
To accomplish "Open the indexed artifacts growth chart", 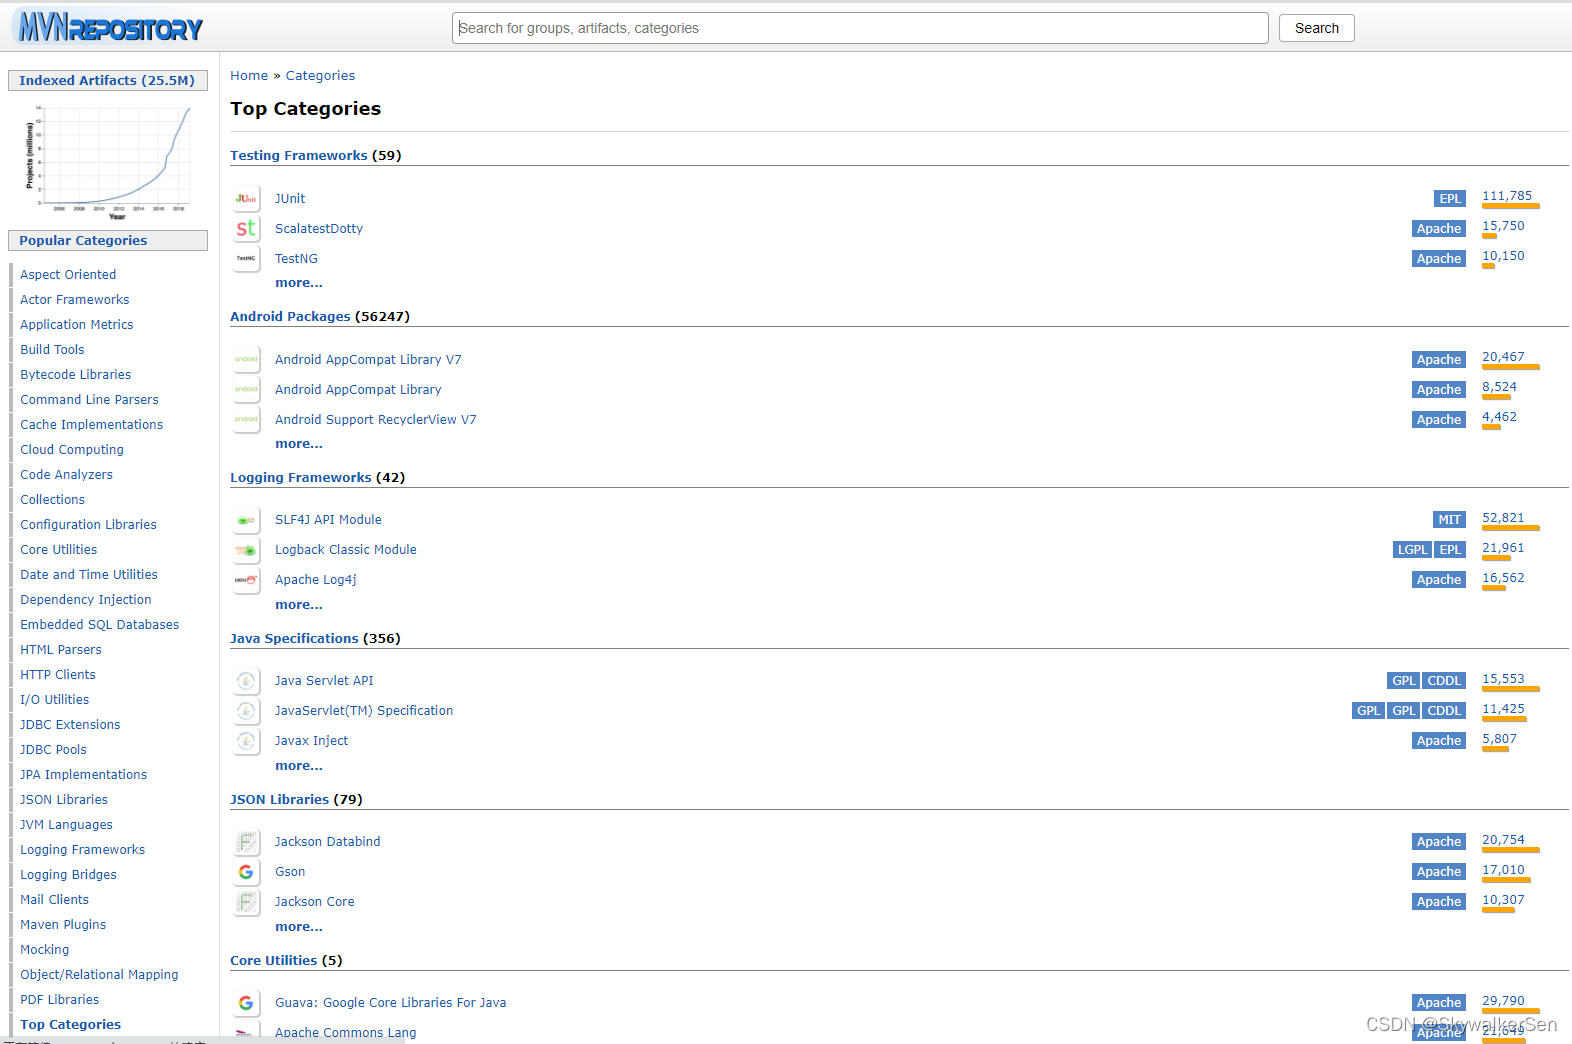I will pos(108,161).
